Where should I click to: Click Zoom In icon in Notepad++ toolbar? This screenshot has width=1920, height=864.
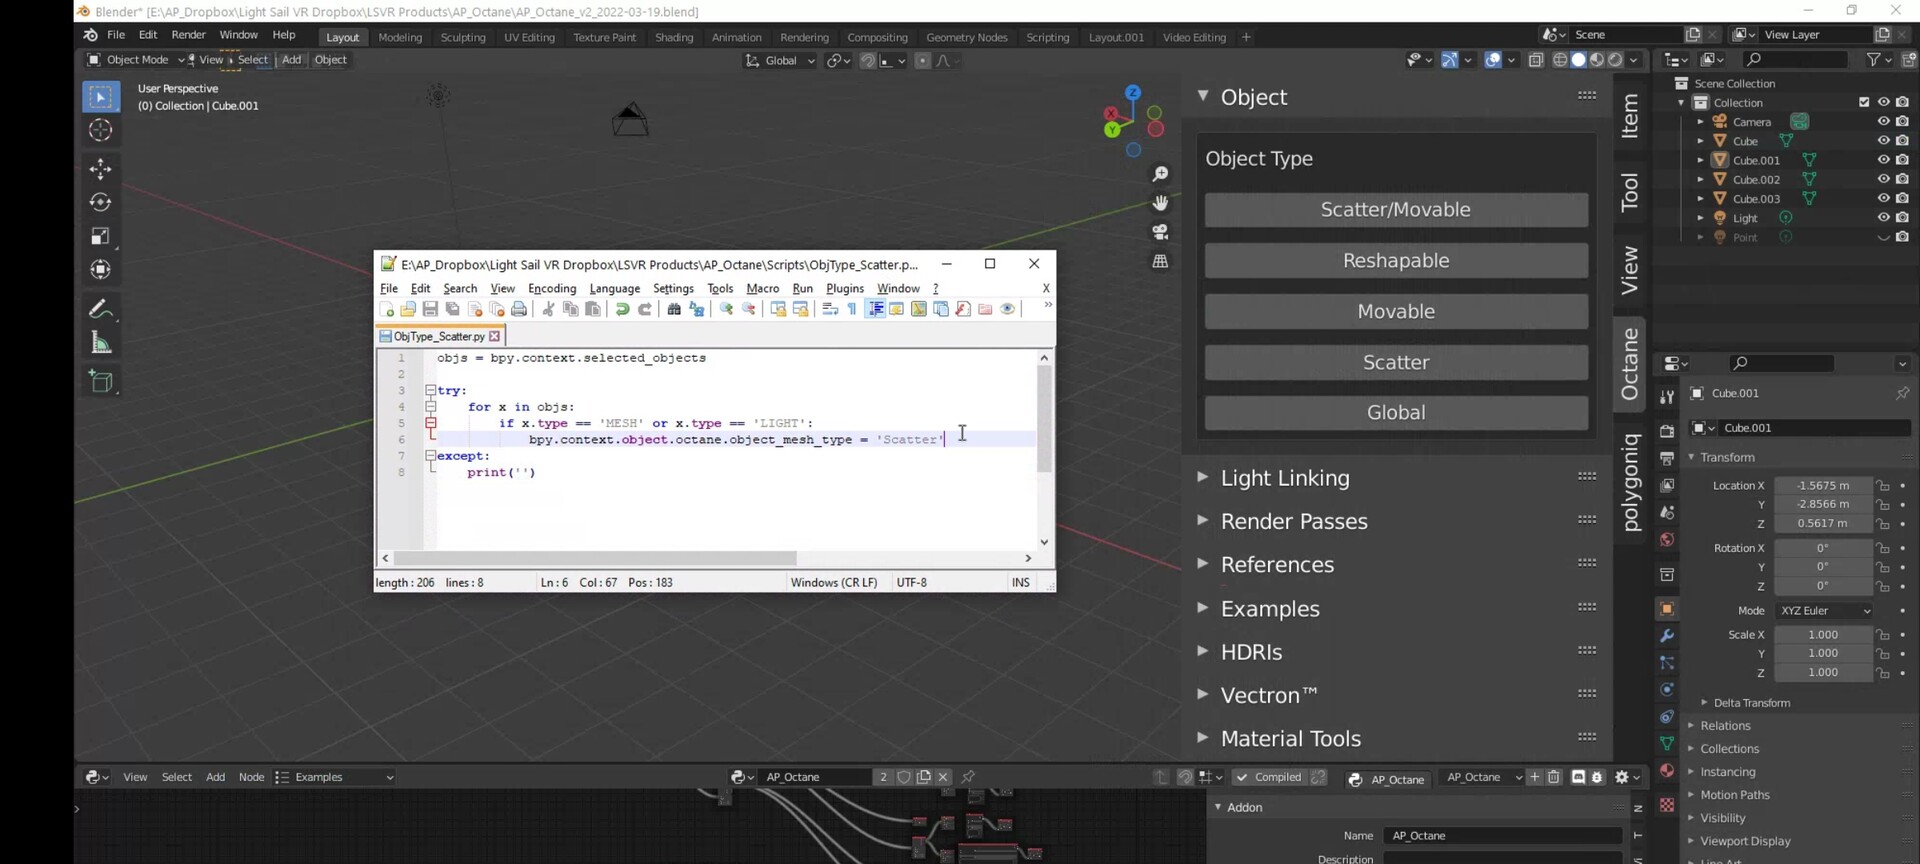(x=726, y=309)
